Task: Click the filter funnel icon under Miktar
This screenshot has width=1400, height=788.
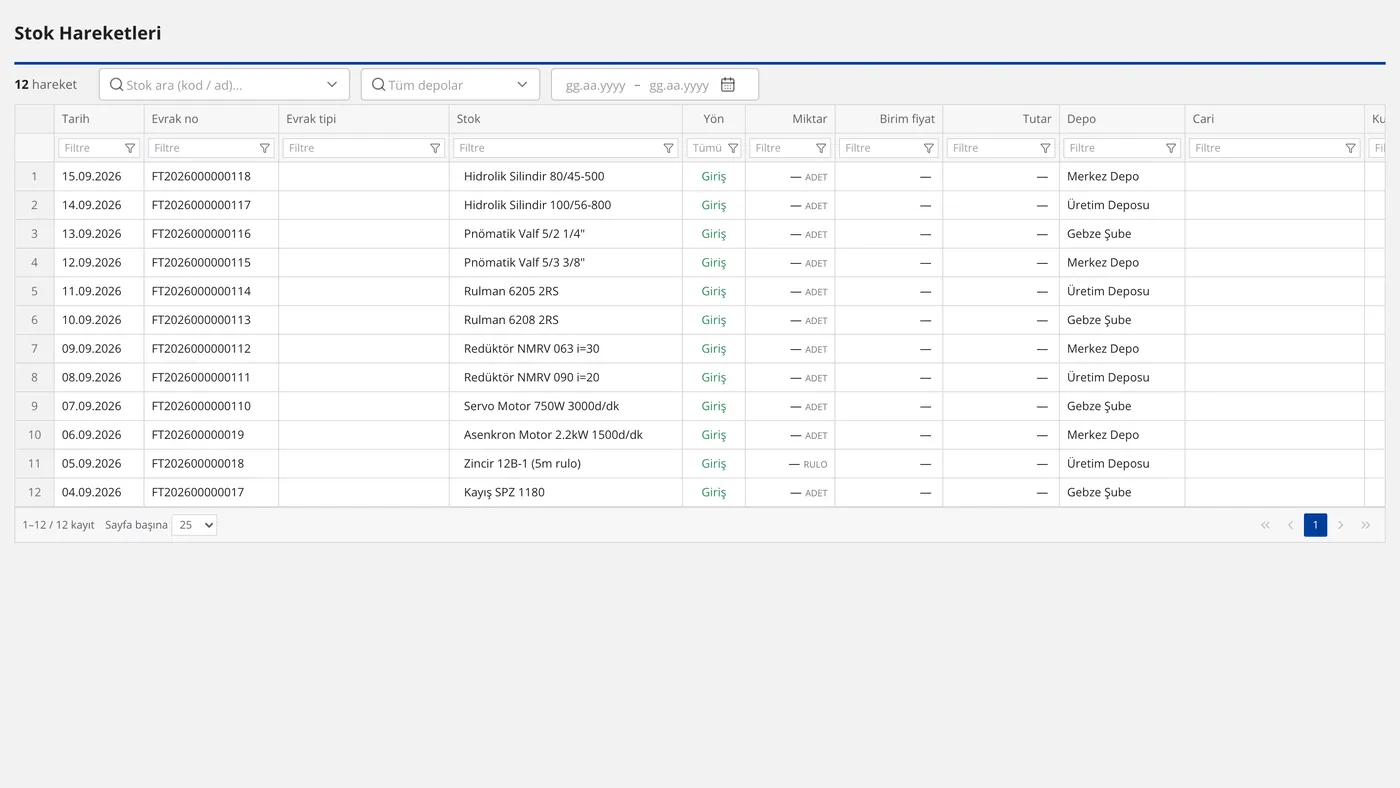Action: pos(821,148)
